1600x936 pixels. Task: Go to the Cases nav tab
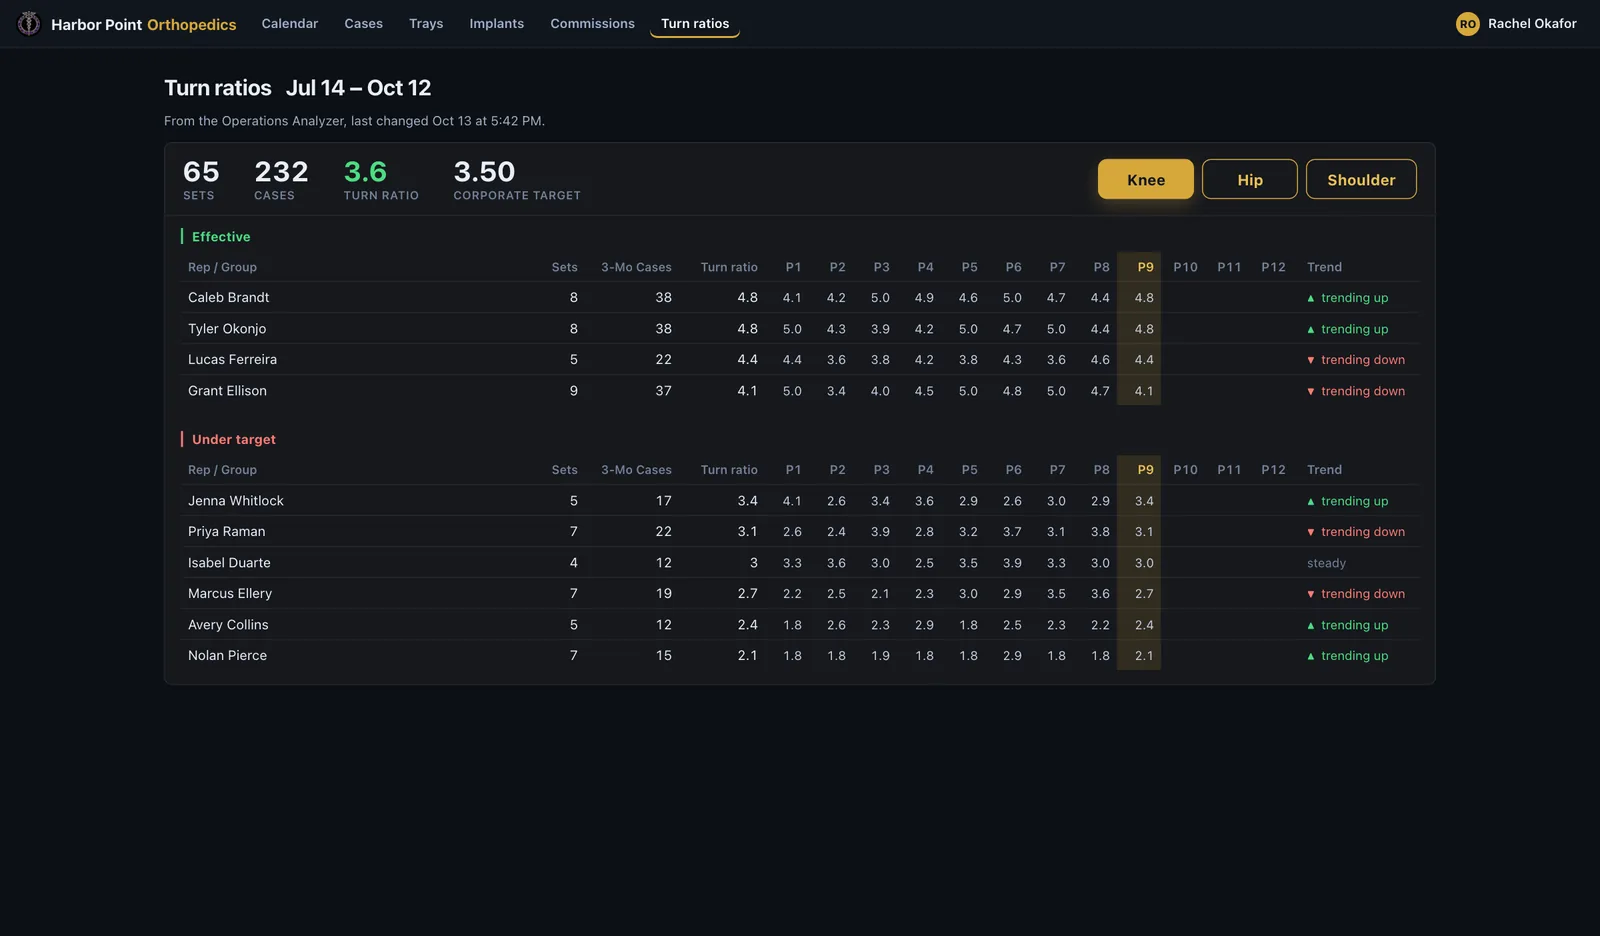pos(364,23)
